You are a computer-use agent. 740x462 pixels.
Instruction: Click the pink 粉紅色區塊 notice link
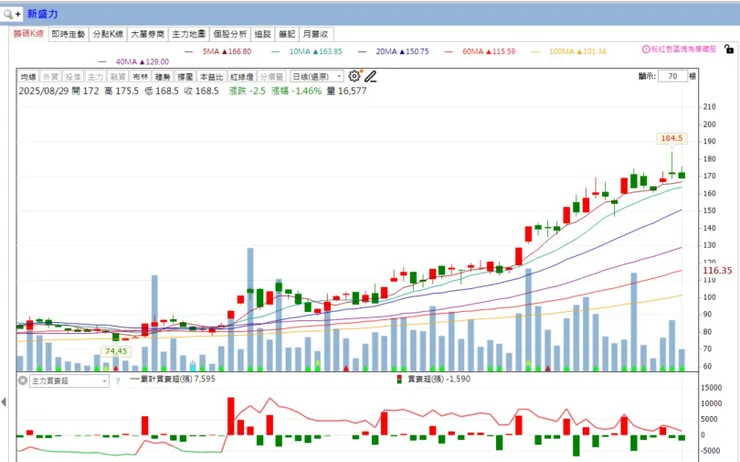click(x=683, y=49)
